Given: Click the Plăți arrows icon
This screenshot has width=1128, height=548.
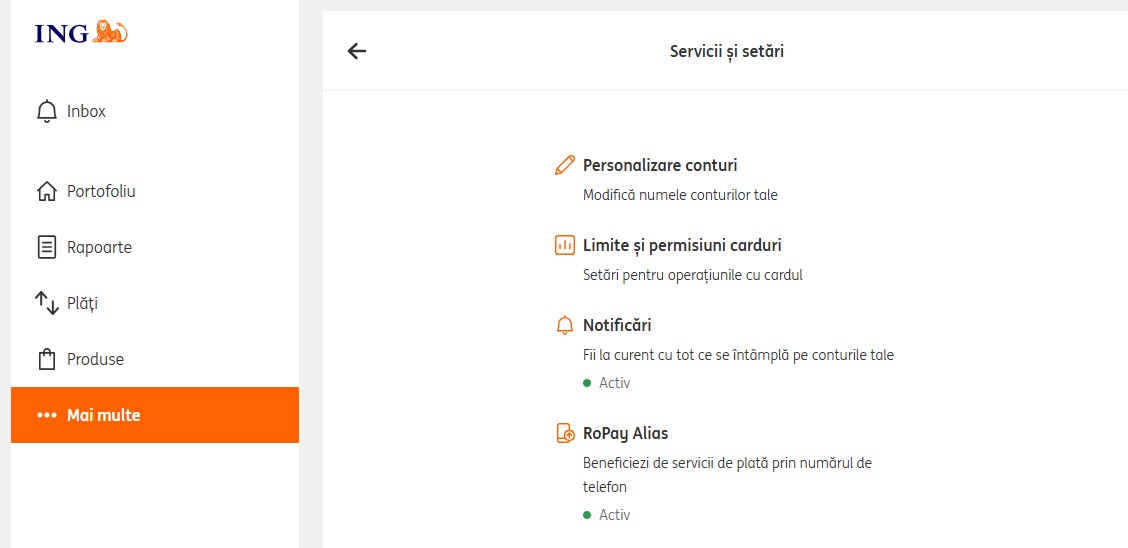Looking at the screenshot, I should (x=47, y=303).
